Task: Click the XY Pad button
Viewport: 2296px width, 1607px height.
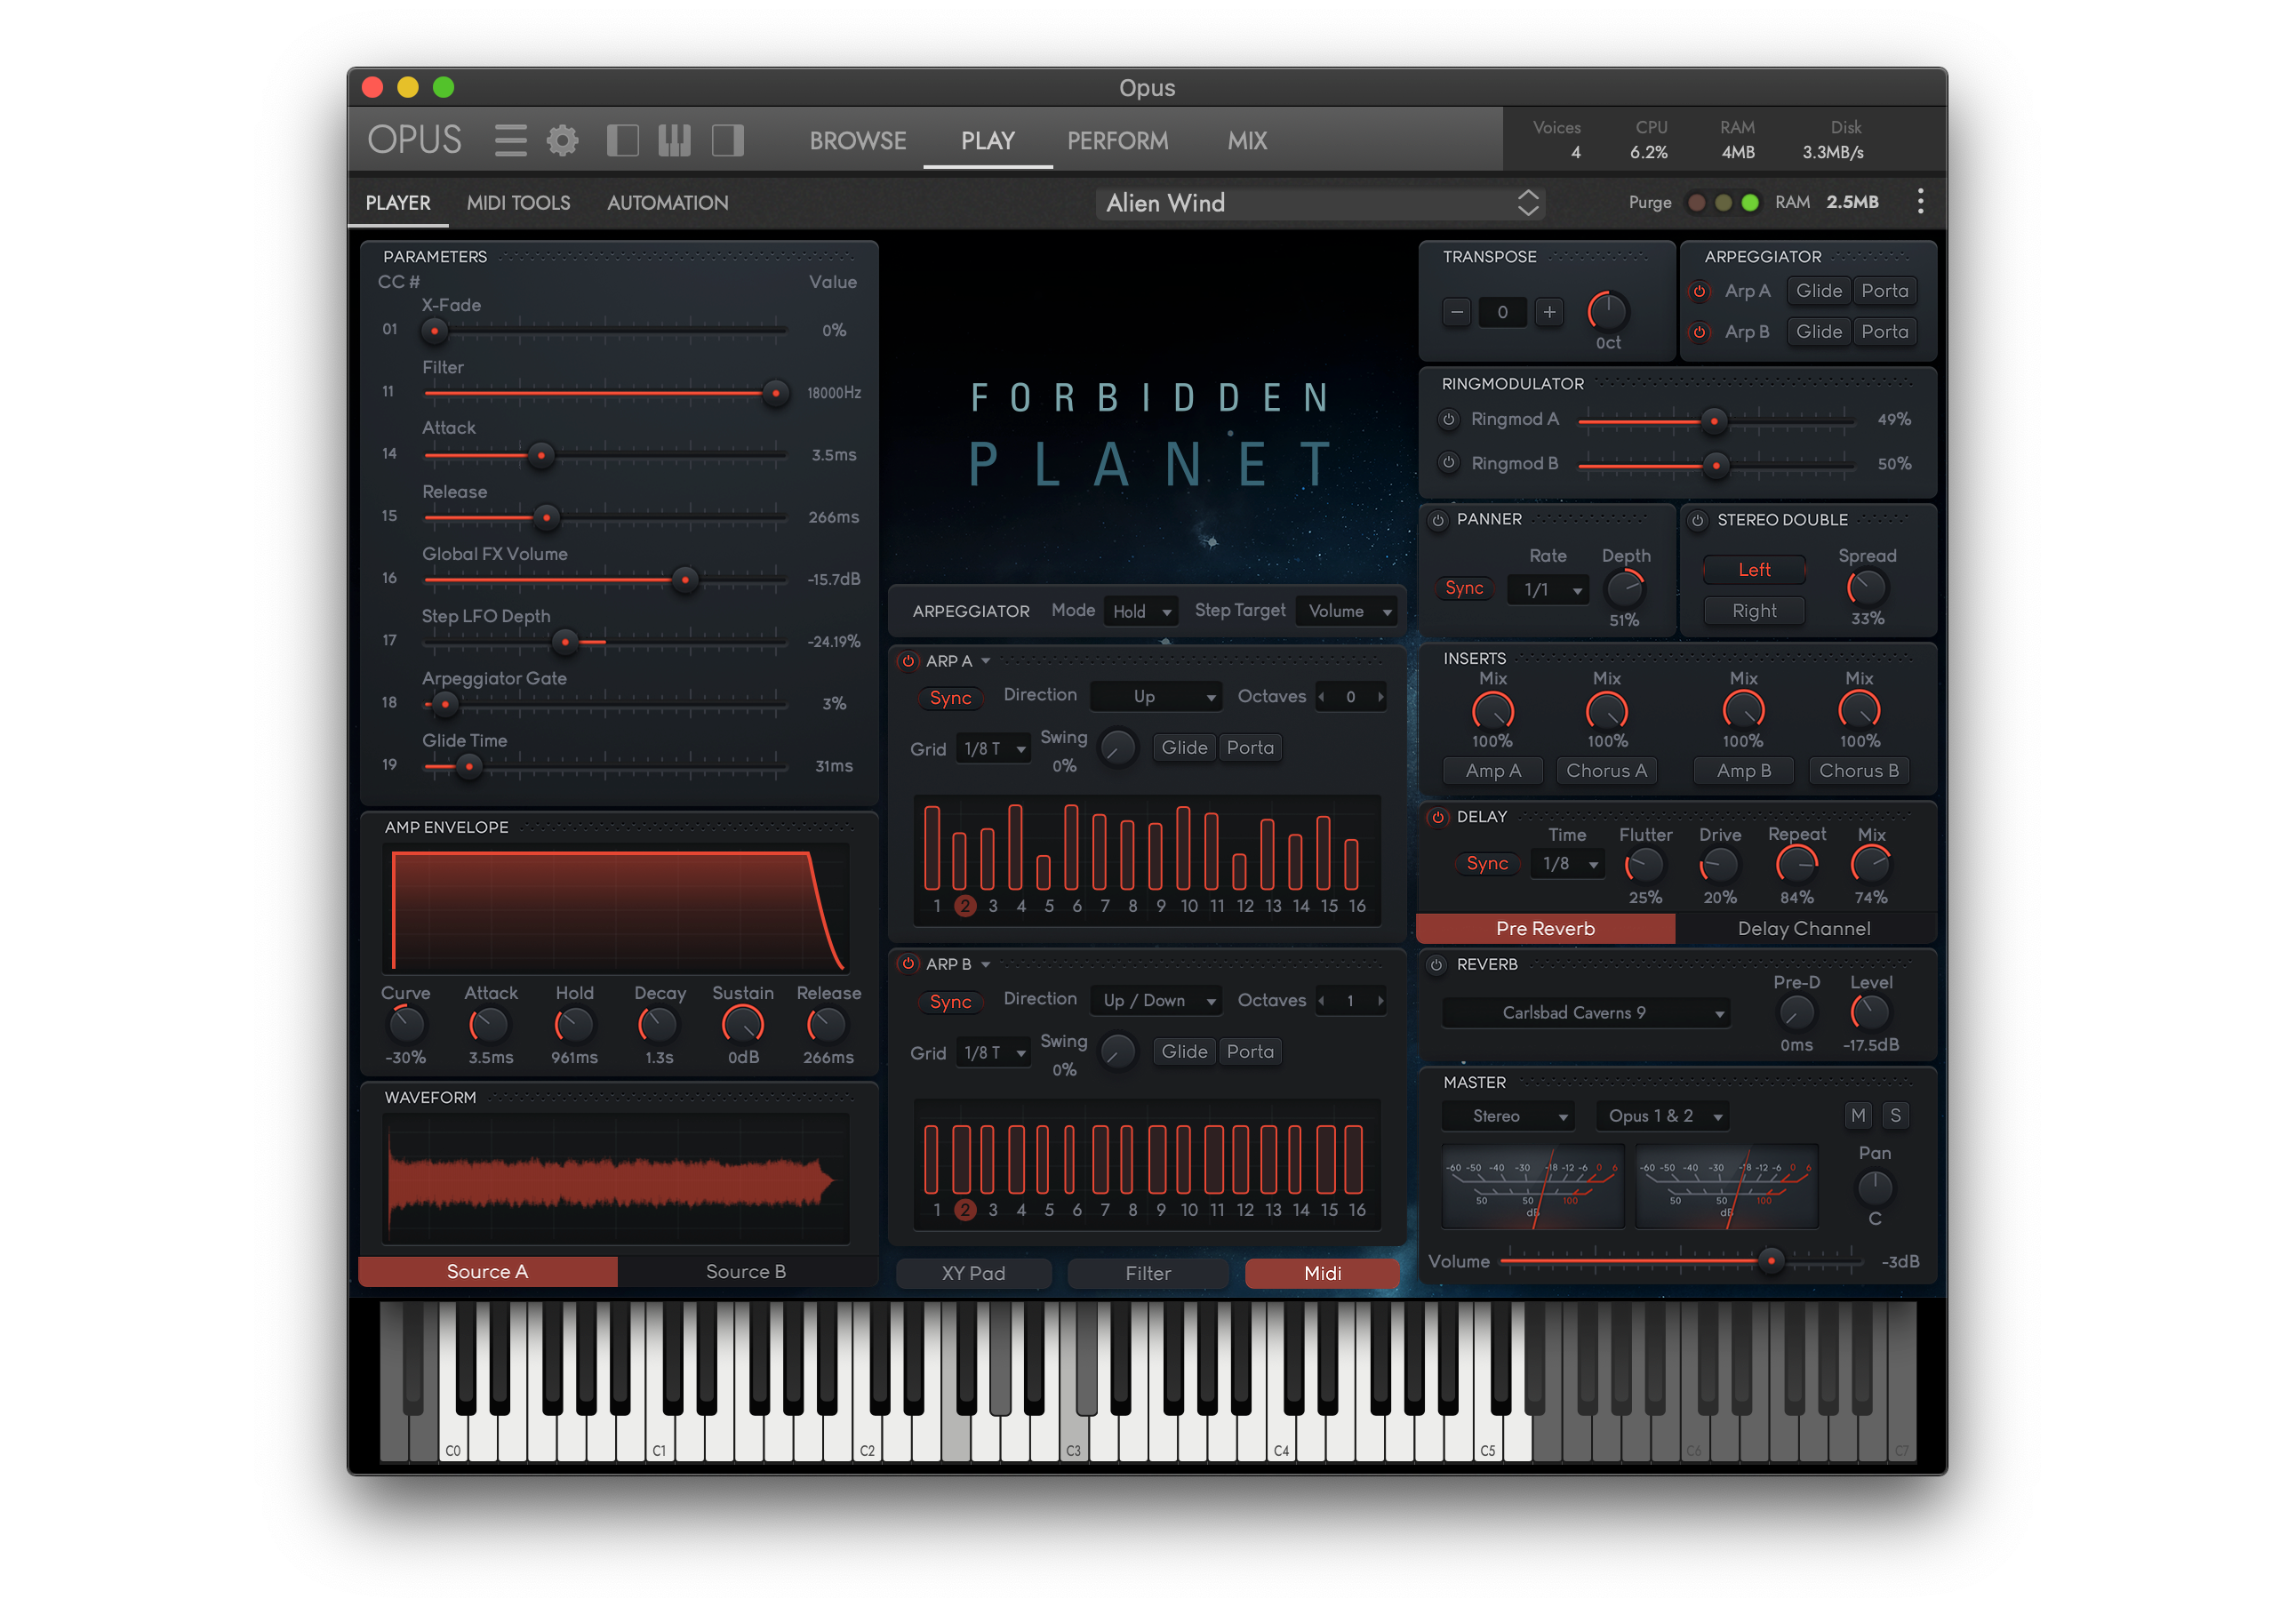Action: (x=973, y=1273)
